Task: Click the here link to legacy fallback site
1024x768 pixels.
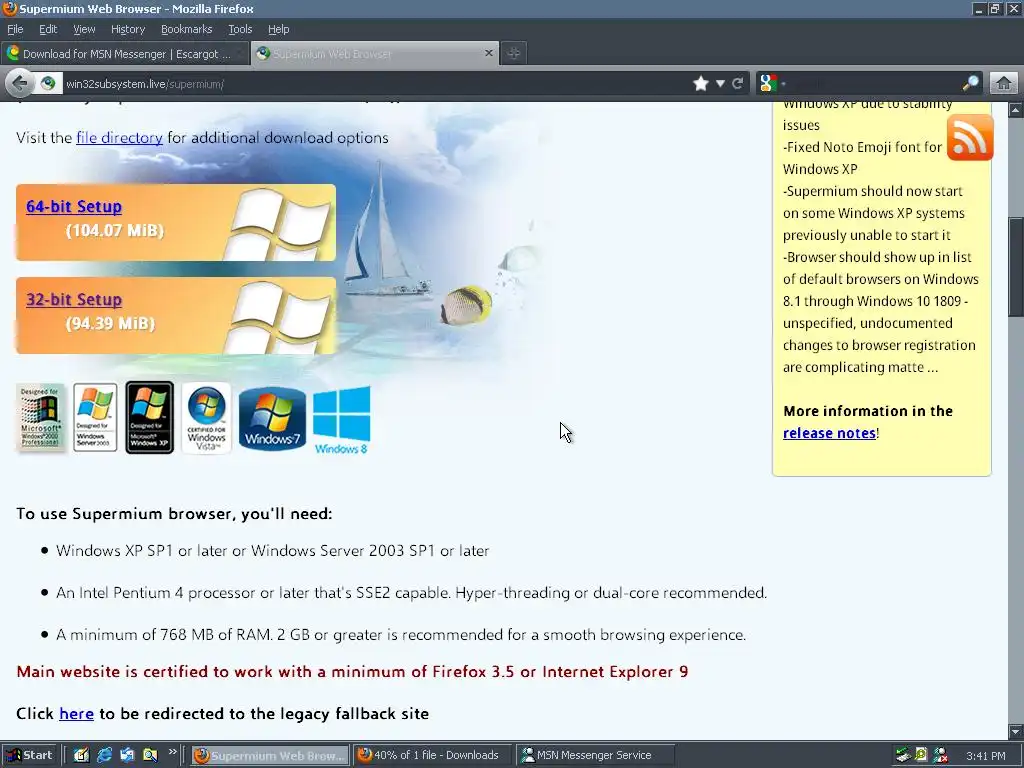Action: (76, 714)
